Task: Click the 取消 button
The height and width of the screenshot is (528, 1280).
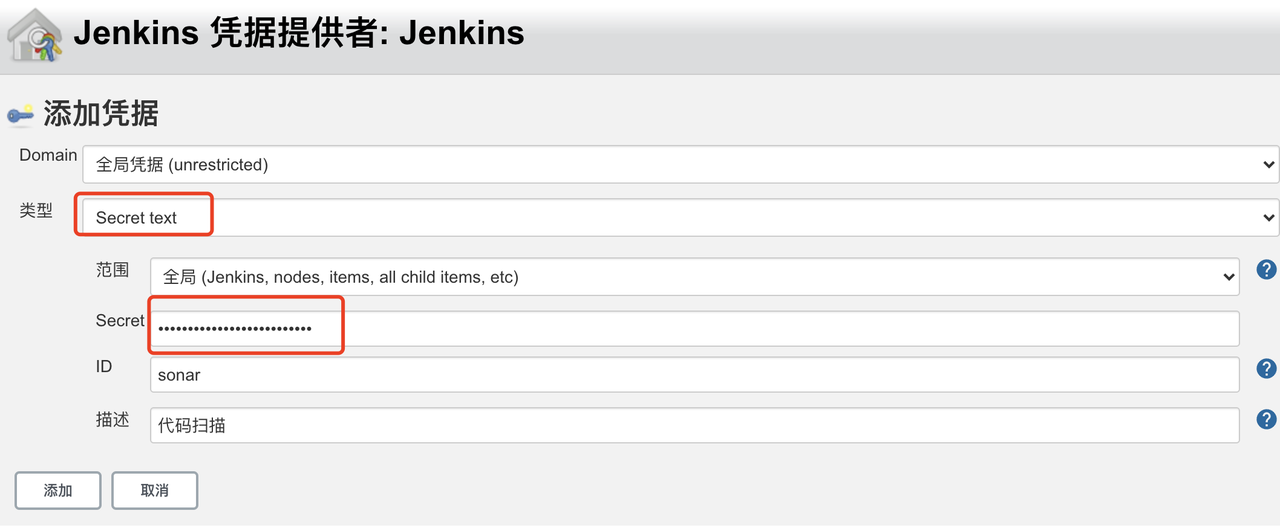Action: [154, 491]
